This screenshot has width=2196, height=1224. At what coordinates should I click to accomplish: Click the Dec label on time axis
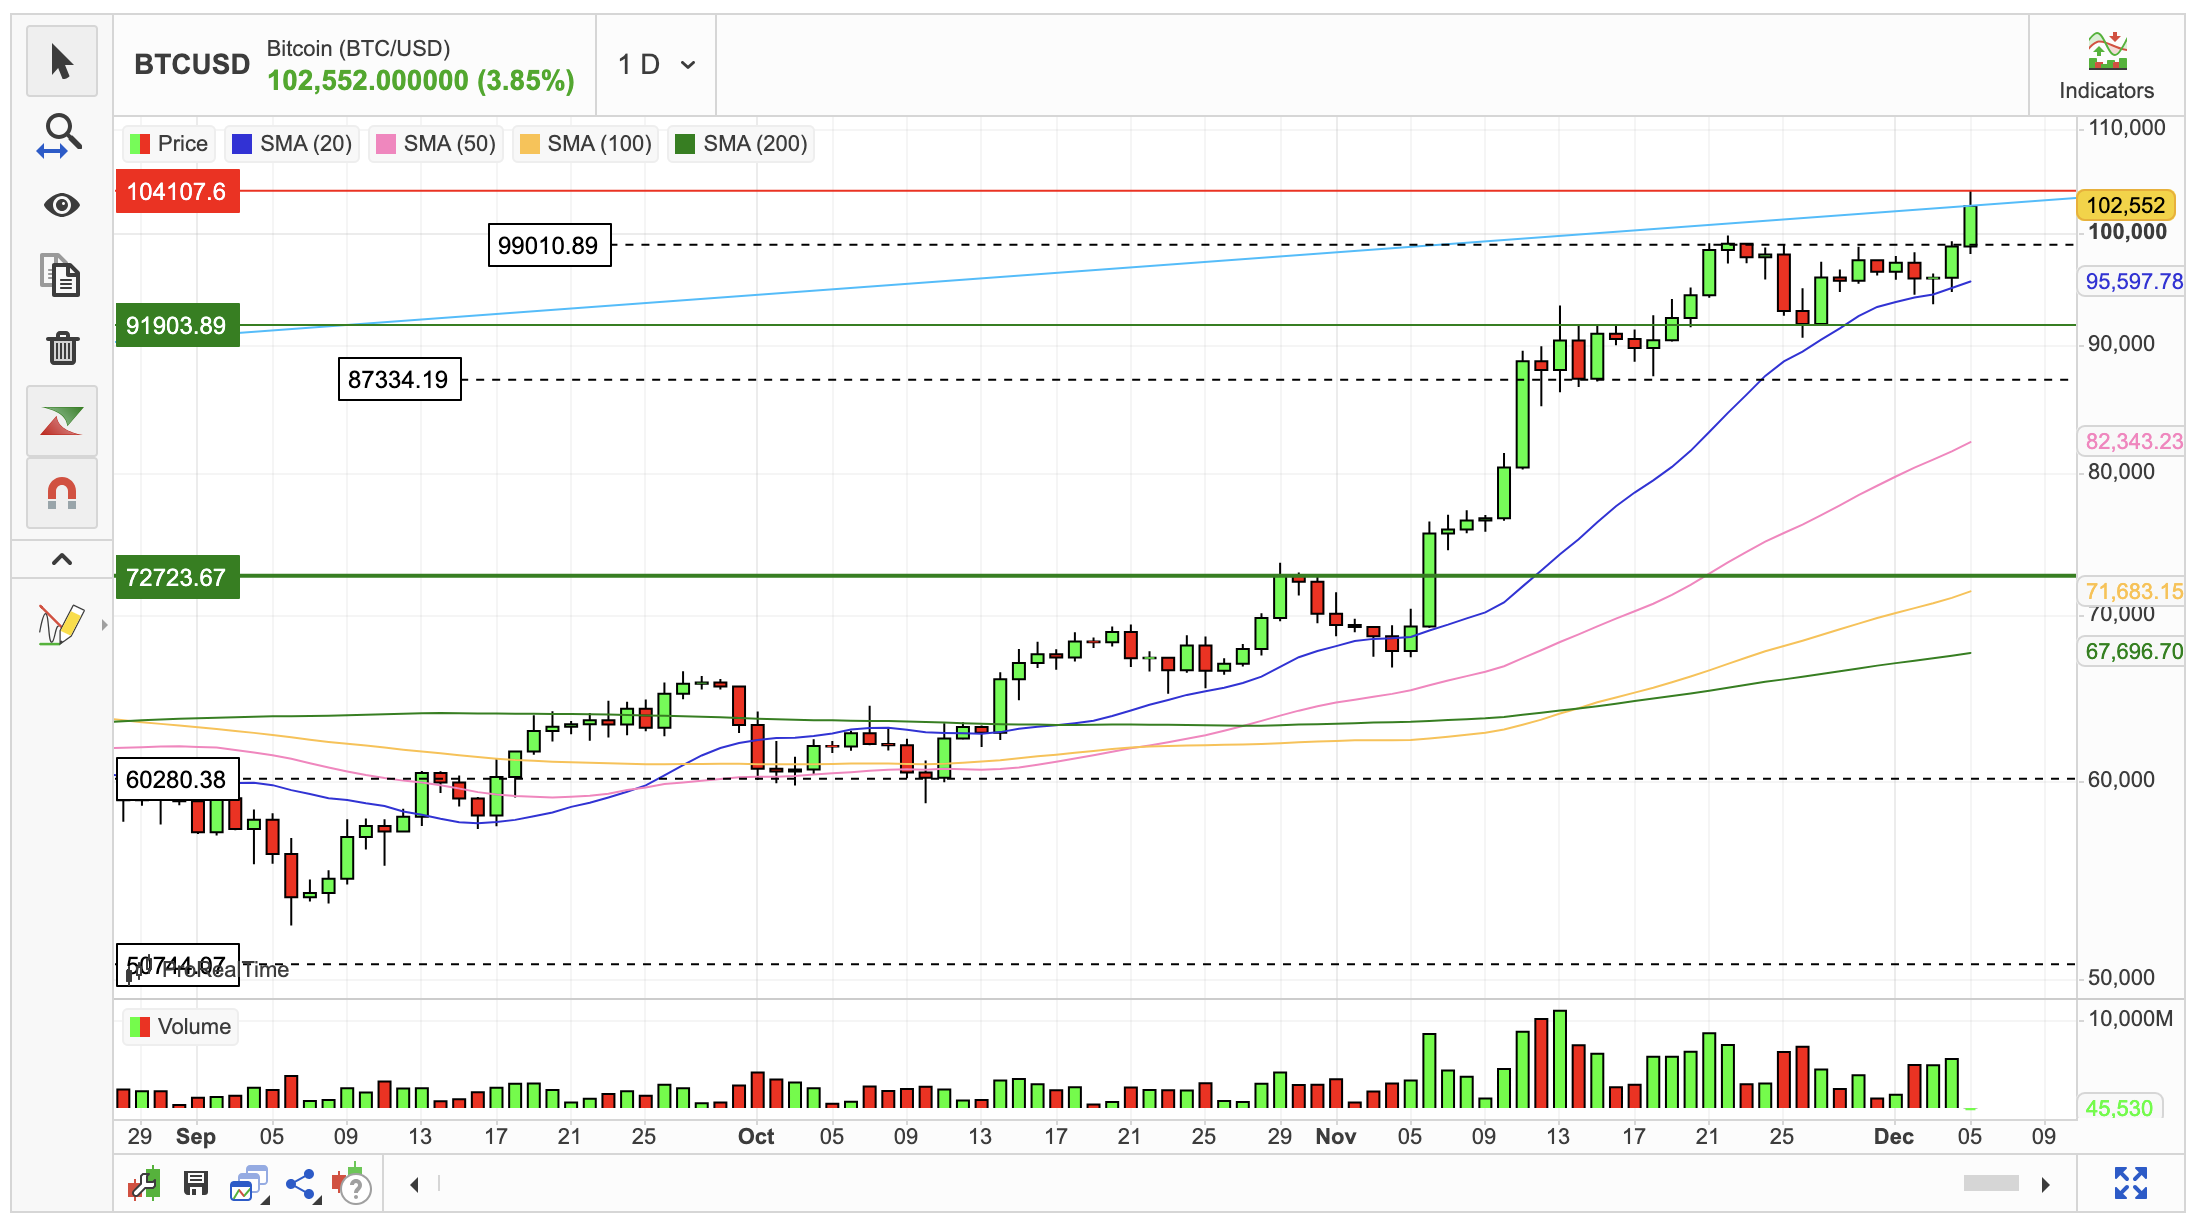coord(1894,1137)
